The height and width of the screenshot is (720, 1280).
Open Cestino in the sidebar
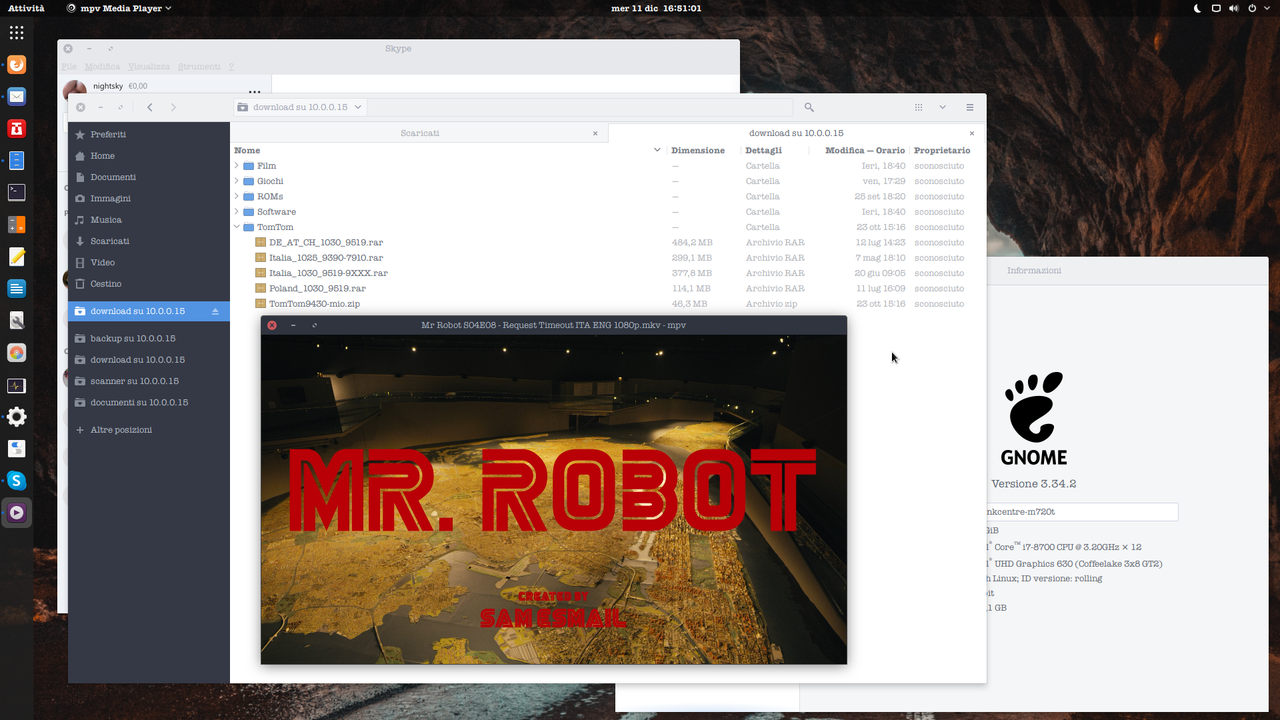point(149,284)
